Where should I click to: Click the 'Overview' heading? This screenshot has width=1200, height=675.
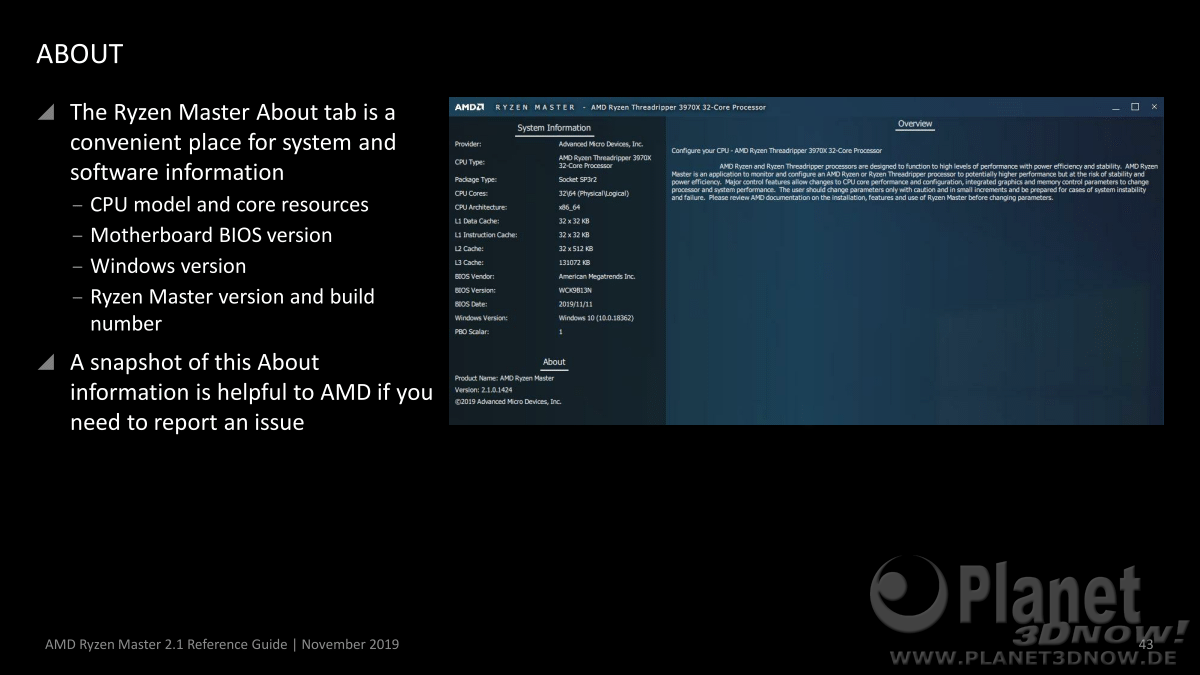pyautogui.click(x=915, y=124)
